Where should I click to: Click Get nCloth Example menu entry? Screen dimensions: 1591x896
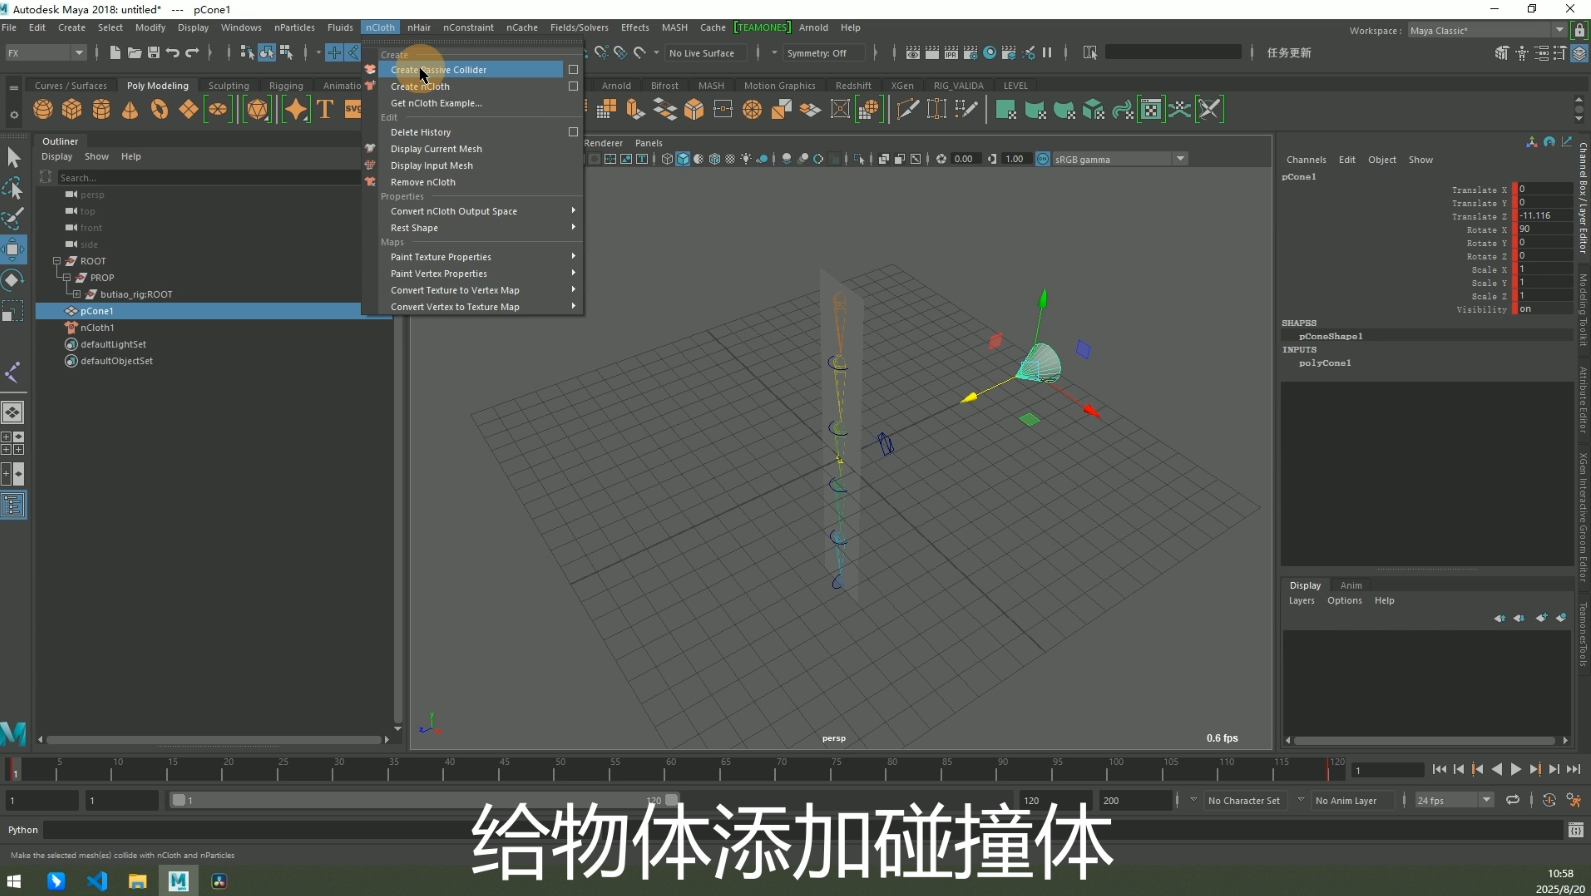[435, 103]
